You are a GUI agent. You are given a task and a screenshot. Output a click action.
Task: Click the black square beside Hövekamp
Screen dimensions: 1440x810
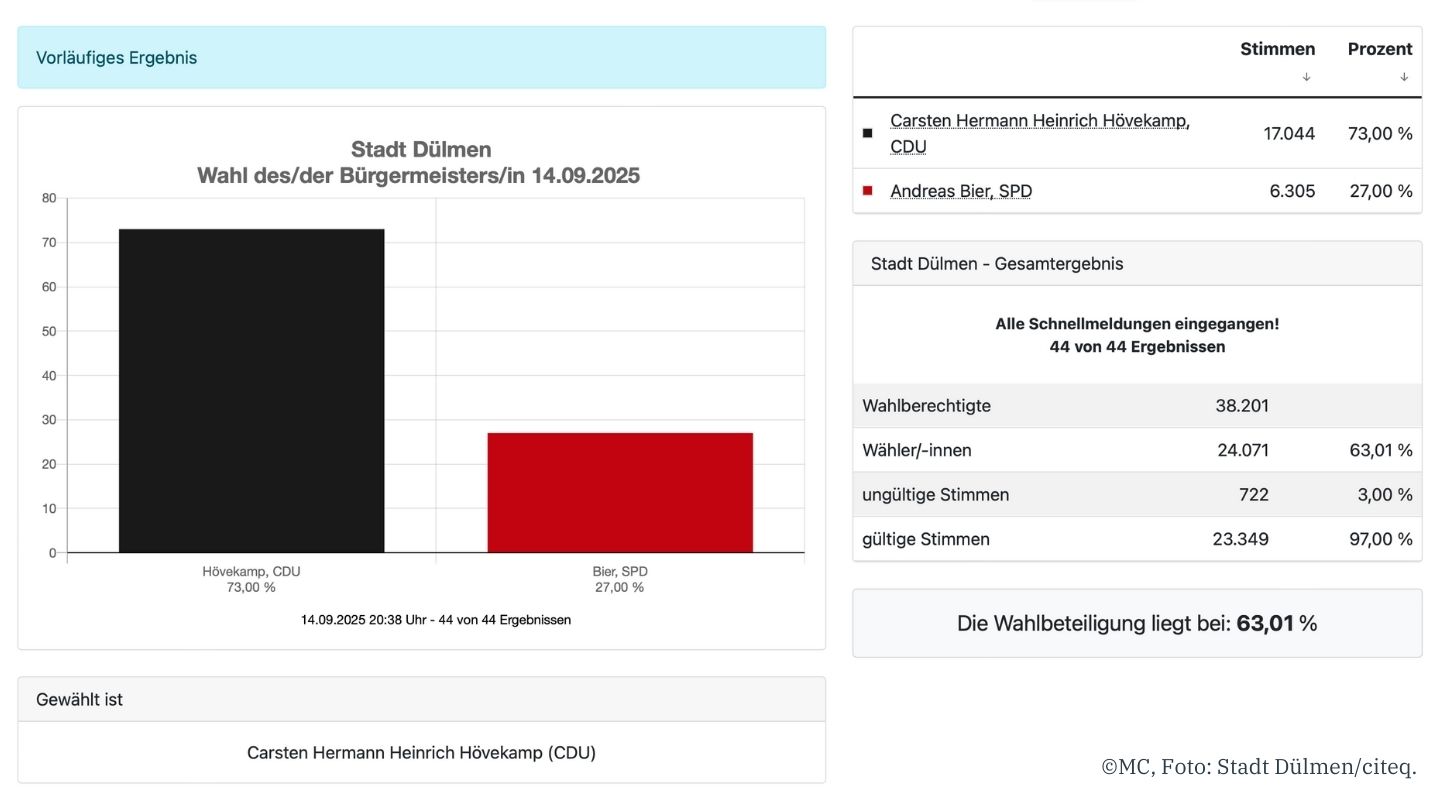point(867,133)
